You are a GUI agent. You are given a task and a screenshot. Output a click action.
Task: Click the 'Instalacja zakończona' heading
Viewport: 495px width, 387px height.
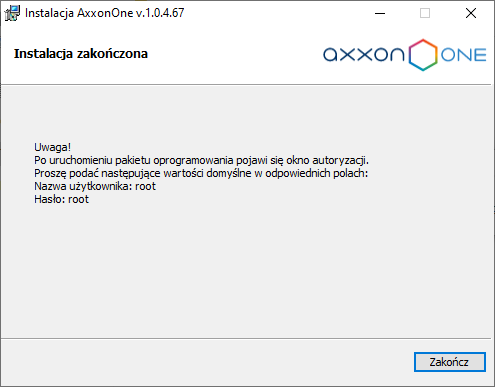pos(81,54)
